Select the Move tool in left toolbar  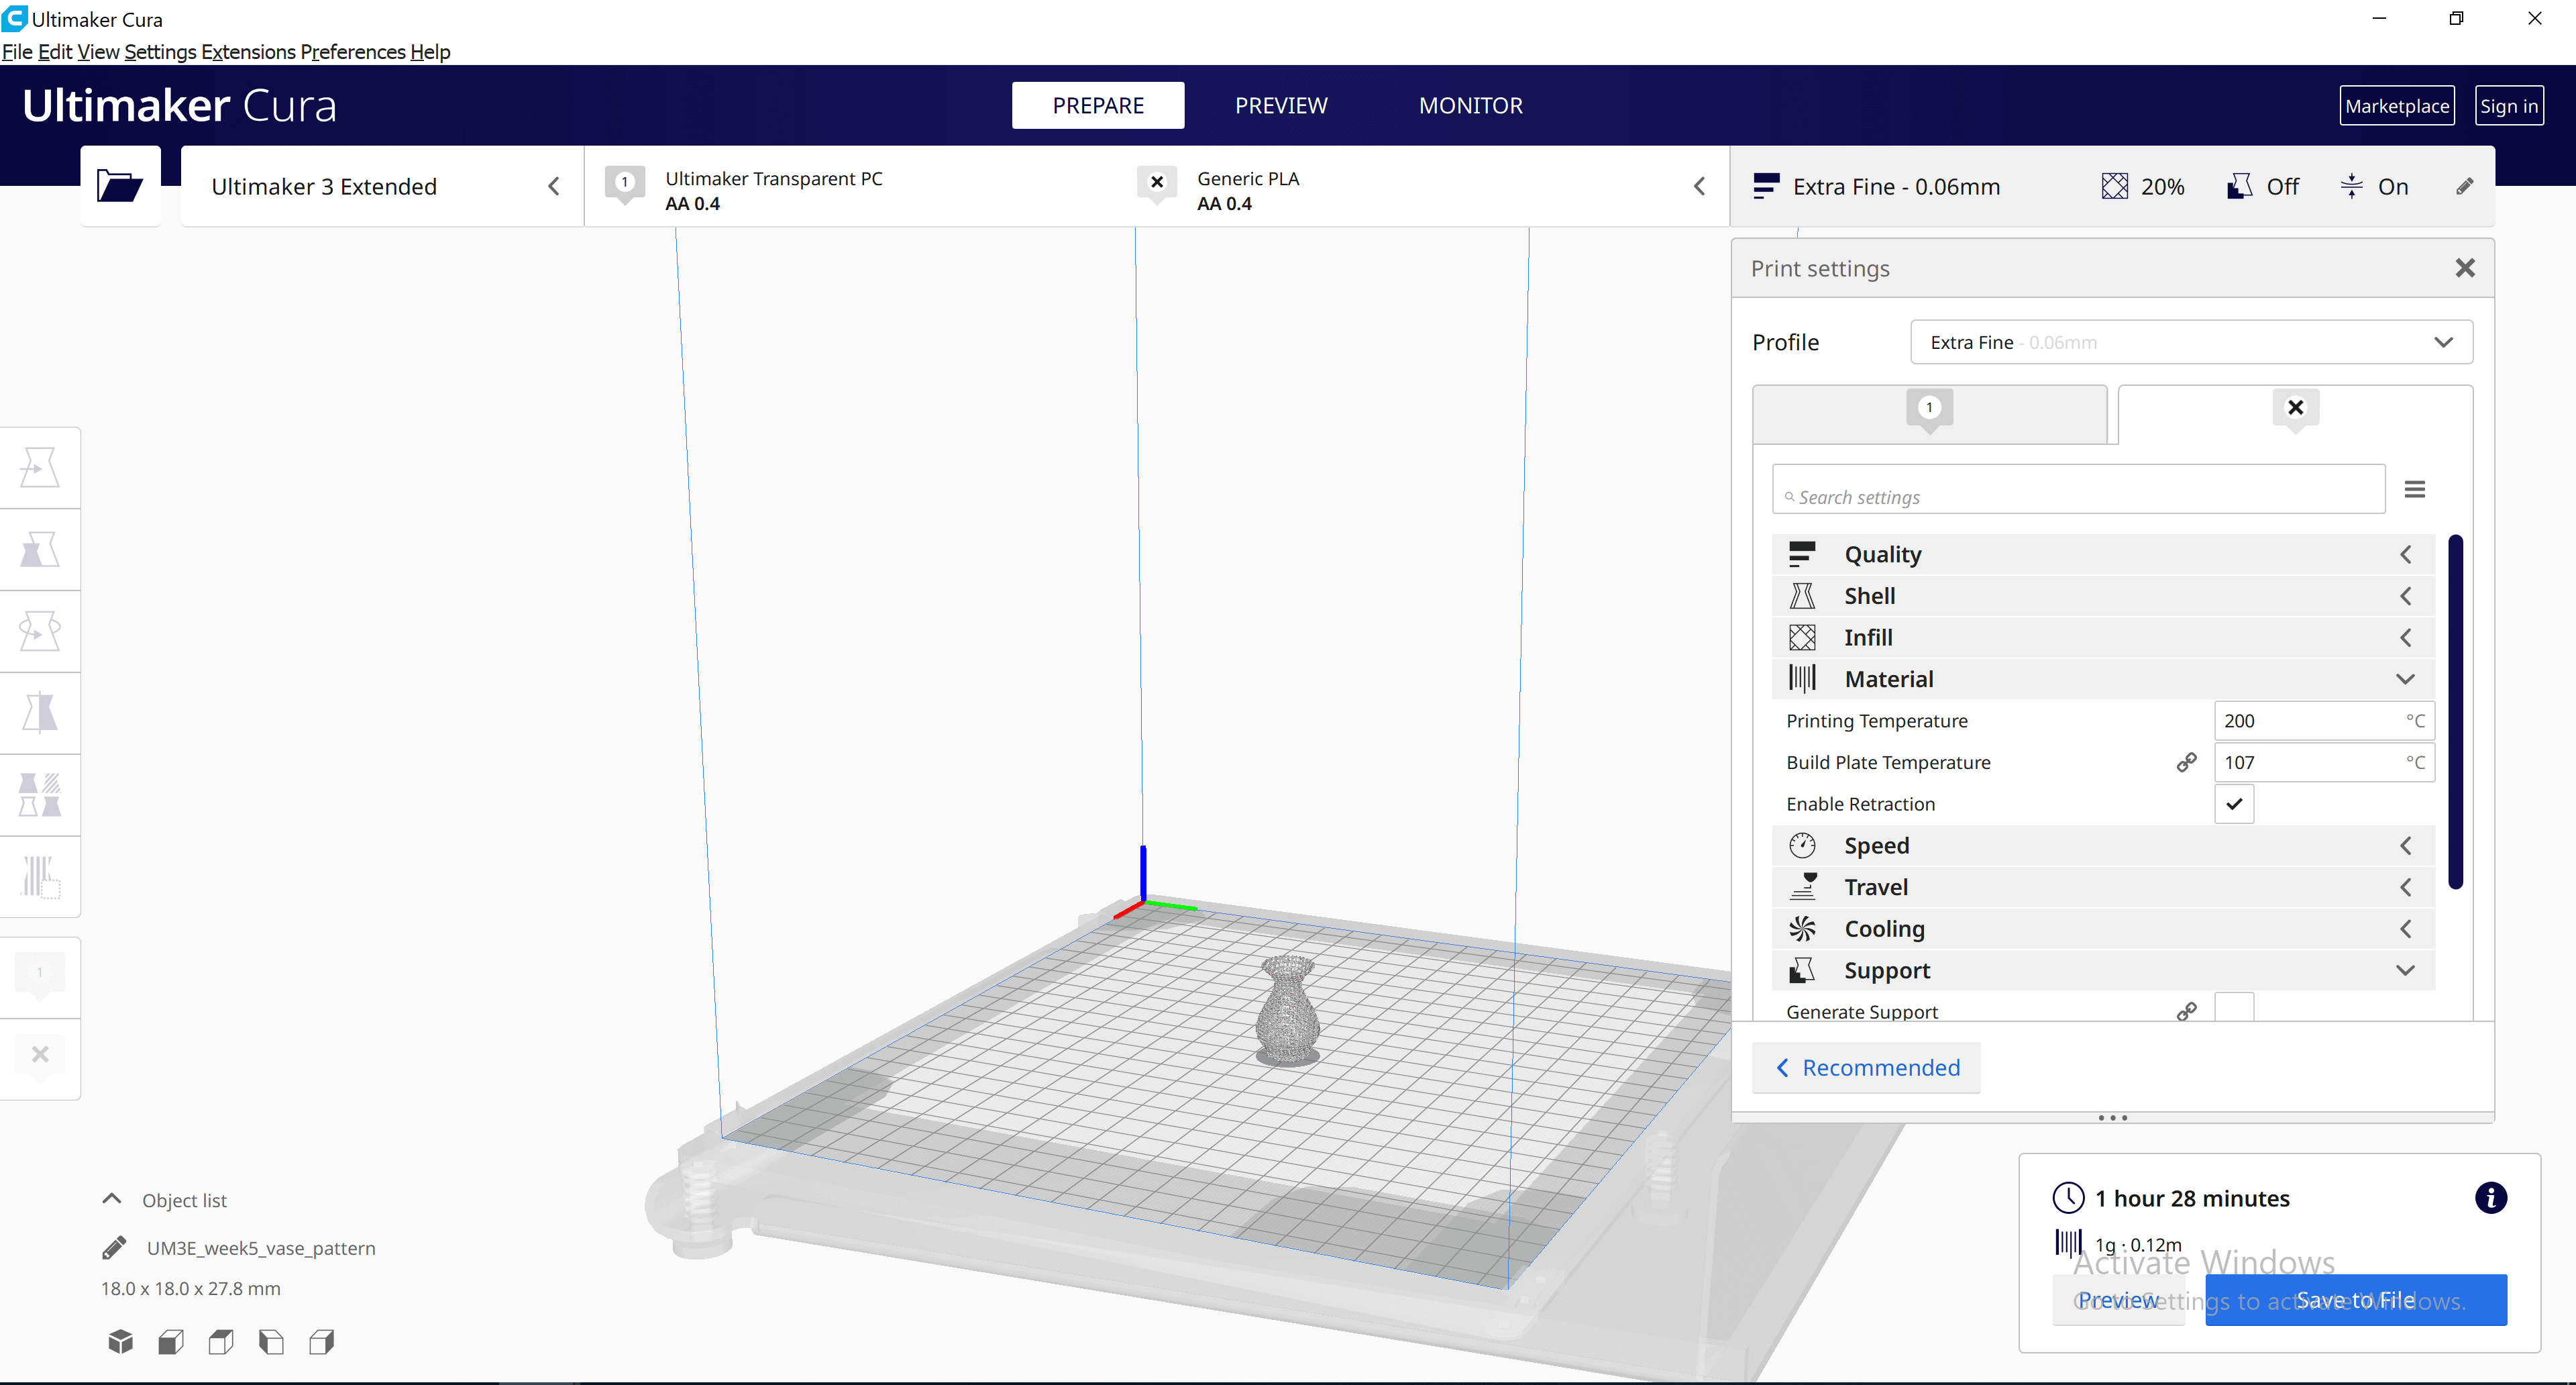(x=40, y=467)
